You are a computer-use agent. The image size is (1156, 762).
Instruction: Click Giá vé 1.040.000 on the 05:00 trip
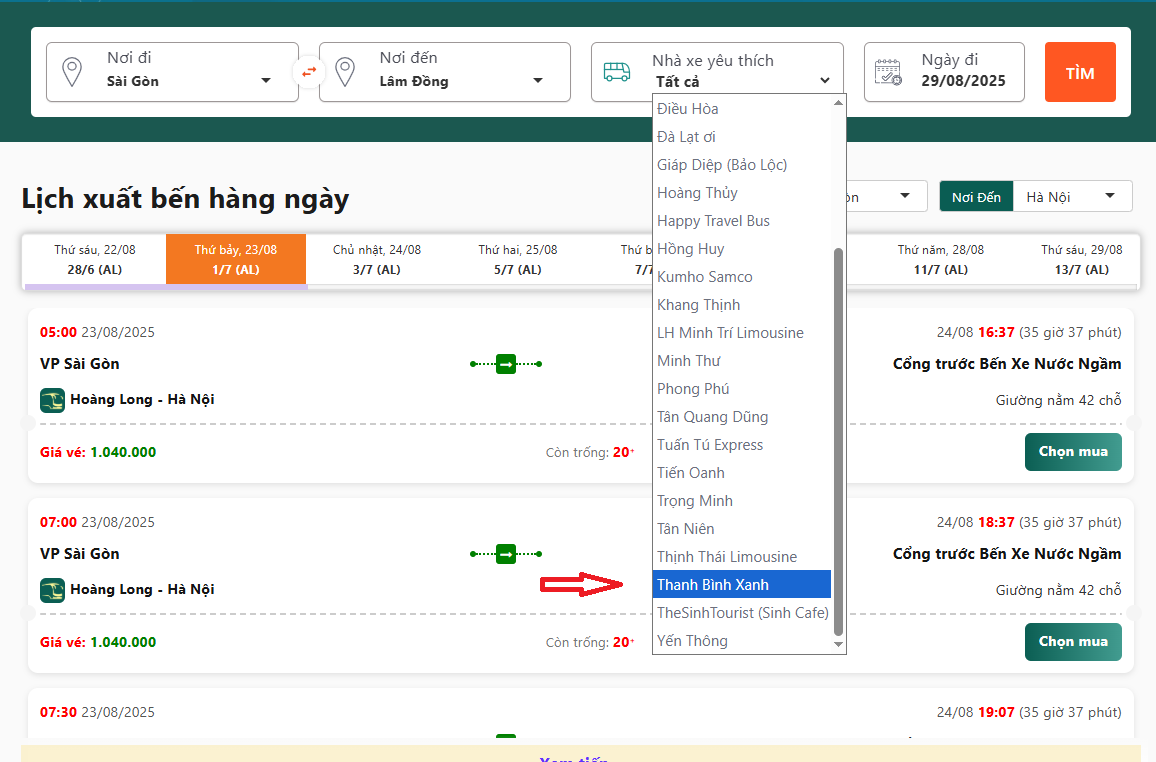(98, 452)
